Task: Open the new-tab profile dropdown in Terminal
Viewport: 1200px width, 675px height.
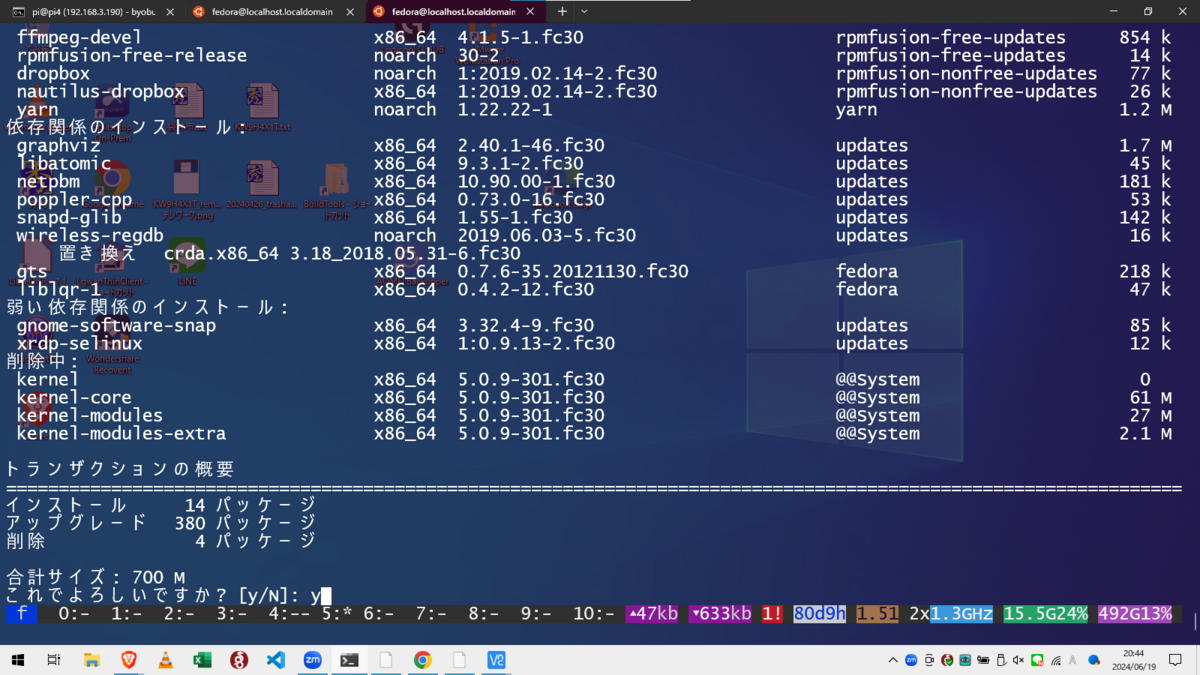Action: click(x=585, y=13)
